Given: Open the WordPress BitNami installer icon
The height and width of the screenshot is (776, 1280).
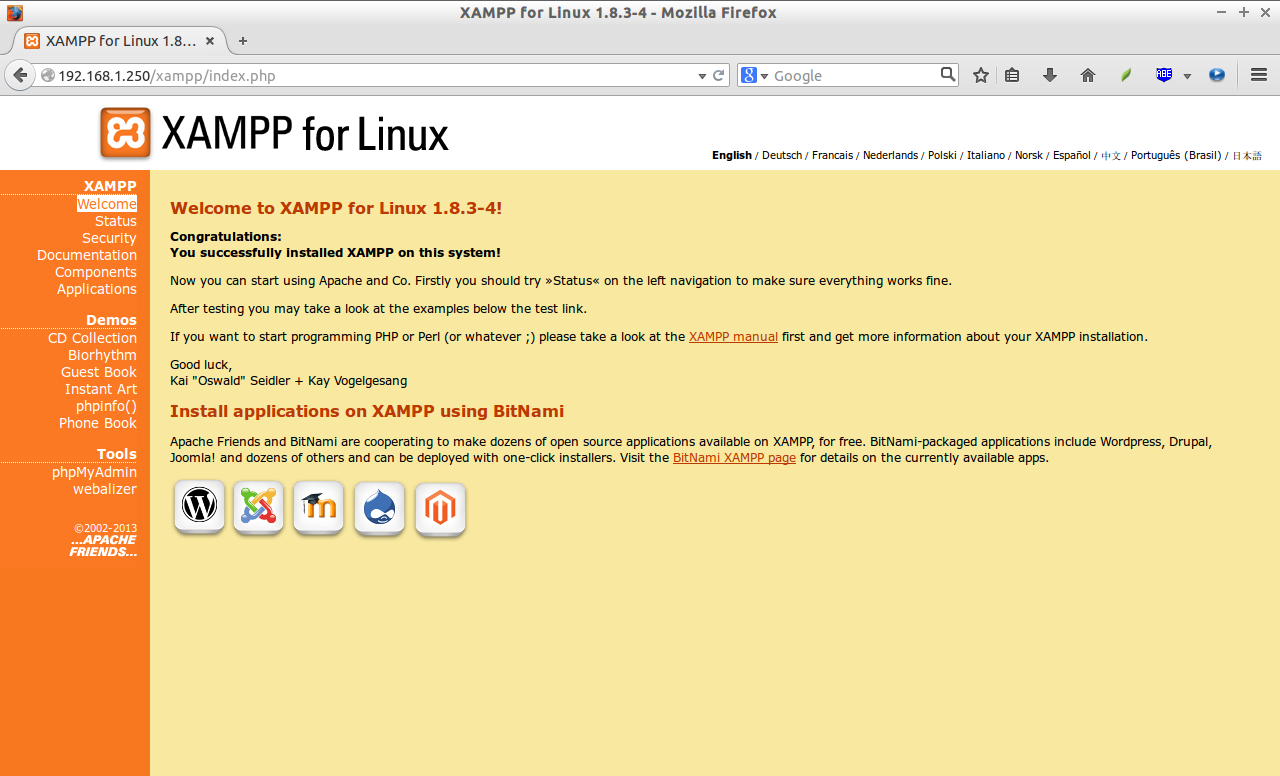Looking at the screenshot, I should click(199, 508).
